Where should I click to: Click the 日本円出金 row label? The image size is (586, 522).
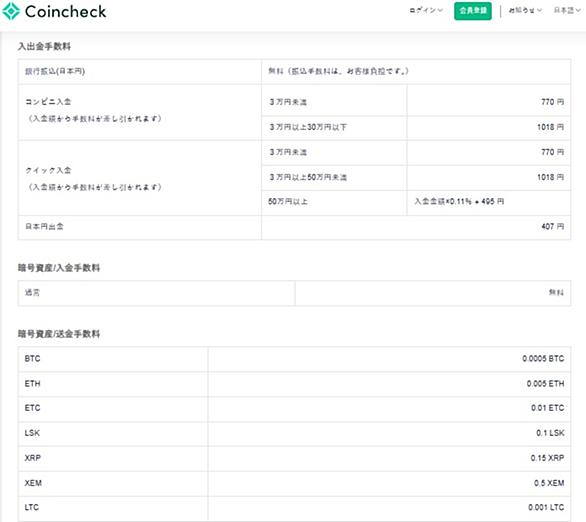[x=44, y=226]
